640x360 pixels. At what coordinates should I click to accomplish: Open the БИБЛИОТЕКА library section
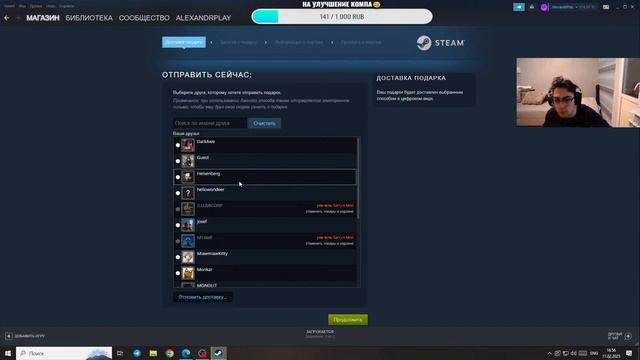point(89,18)
